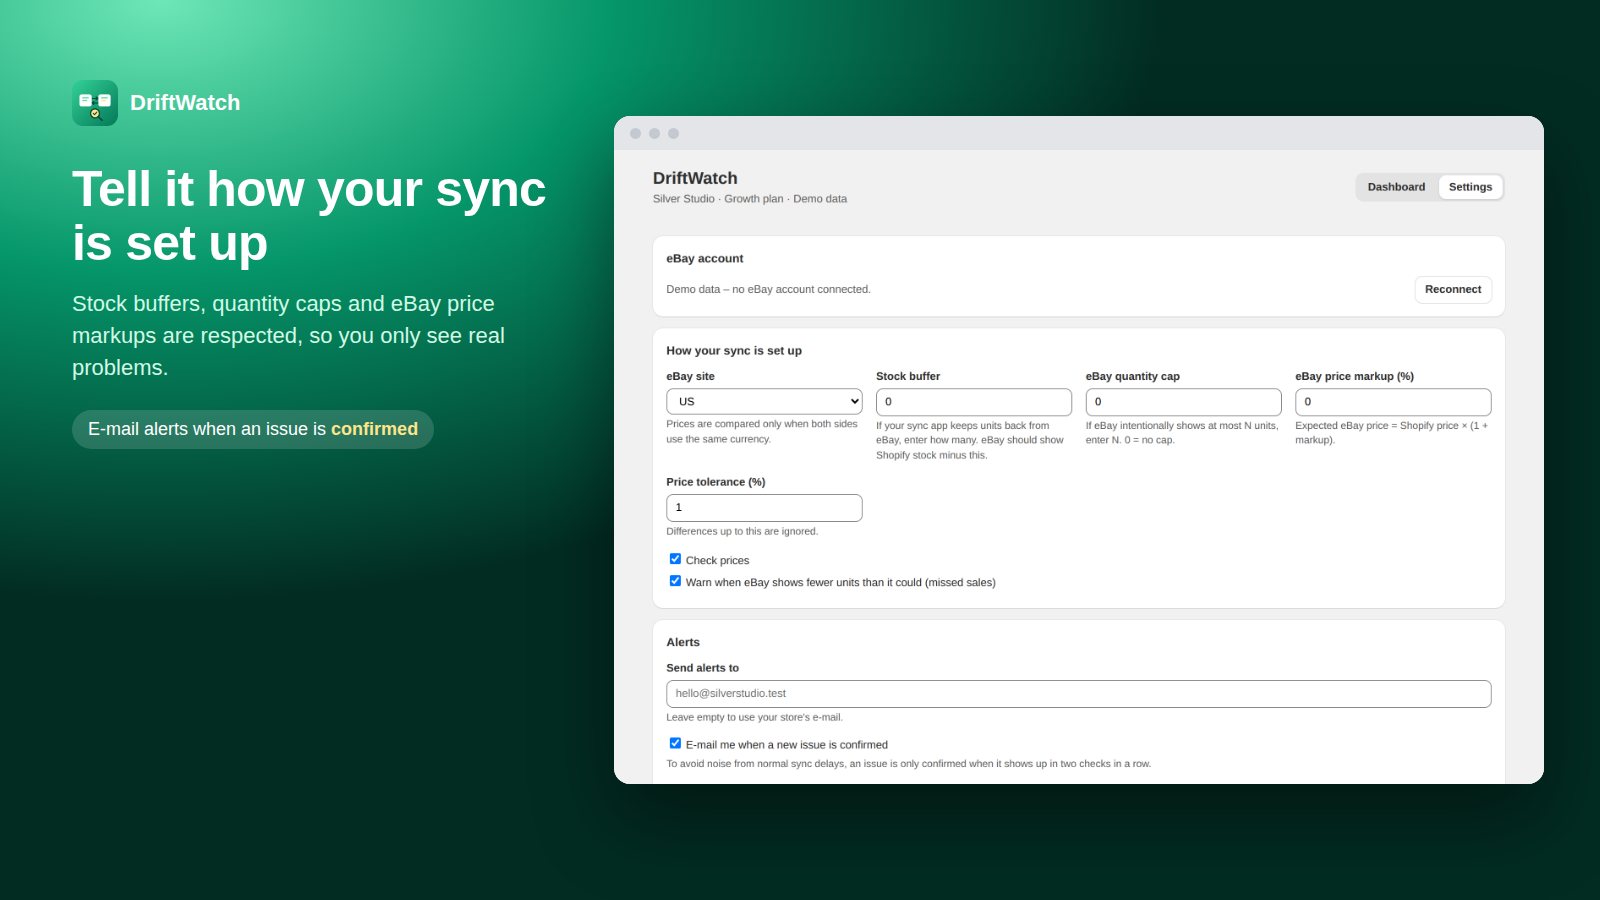Click the 'Alerts' section heading

[x=683, y=642]
